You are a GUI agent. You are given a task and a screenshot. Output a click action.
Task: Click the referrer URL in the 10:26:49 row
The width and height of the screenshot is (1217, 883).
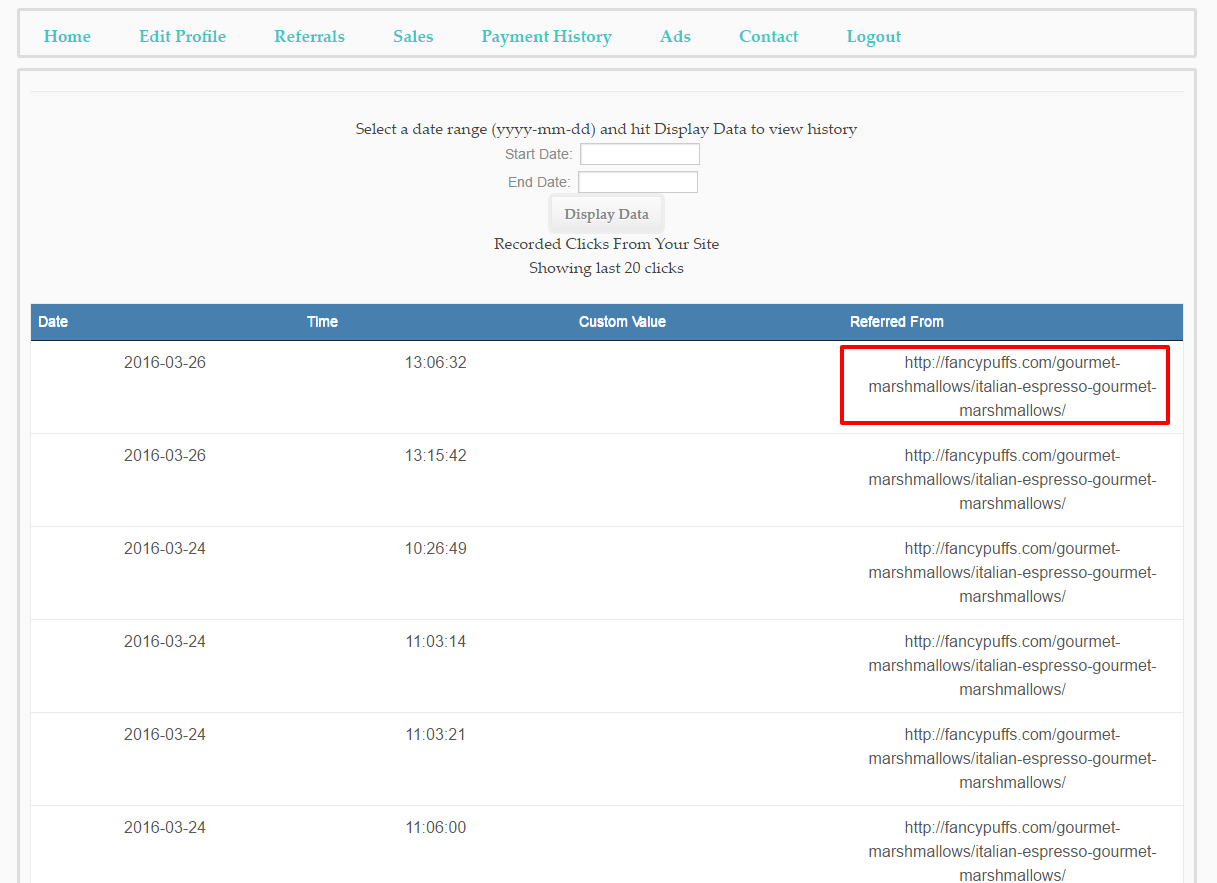[x=1011, y=572]
